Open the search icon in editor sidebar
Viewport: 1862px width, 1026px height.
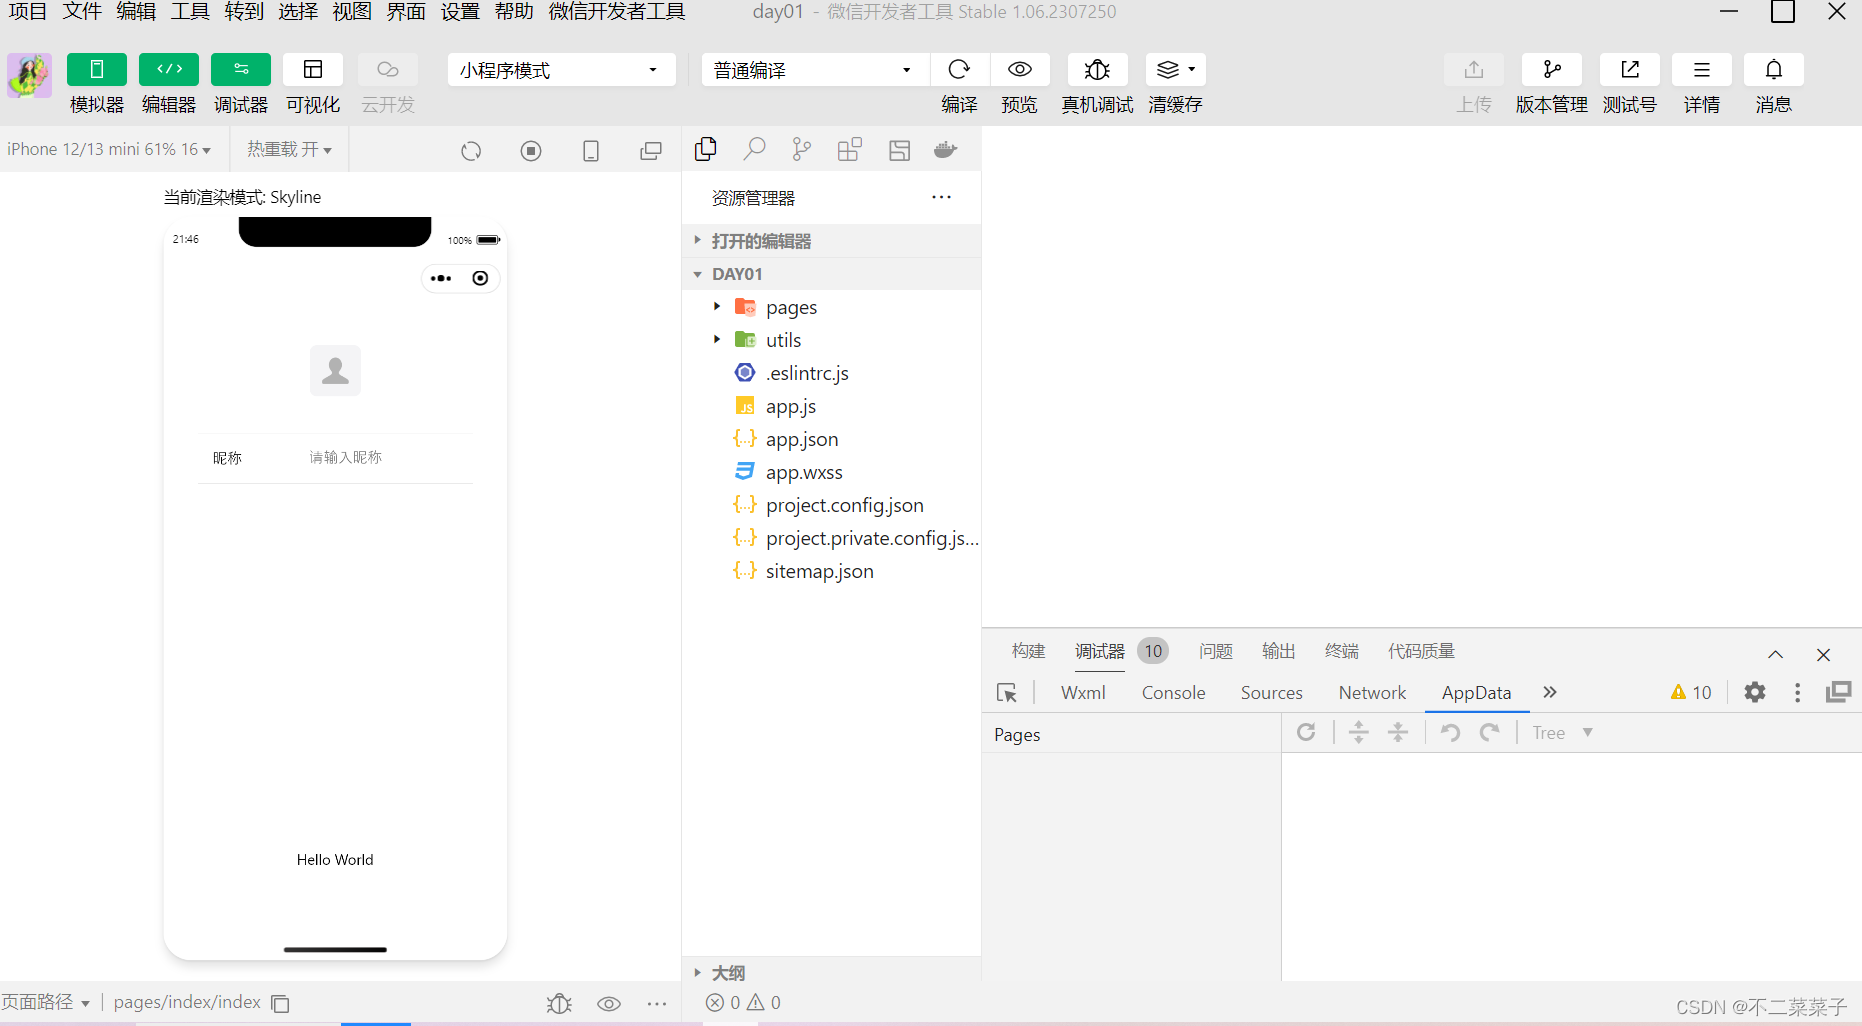coord(754,150)
